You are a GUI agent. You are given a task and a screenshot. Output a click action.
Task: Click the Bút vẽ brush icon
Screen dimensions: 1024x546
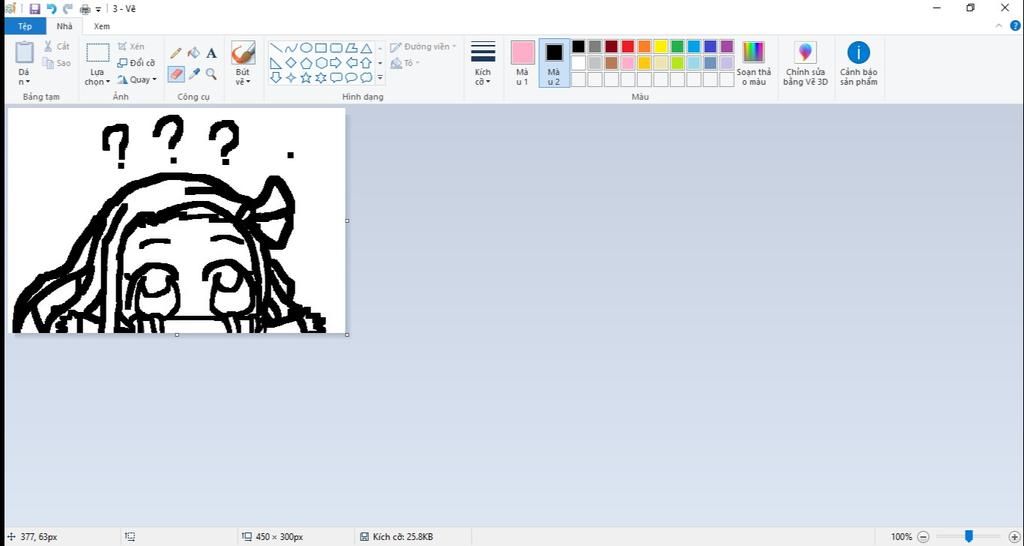coord(243,54)
